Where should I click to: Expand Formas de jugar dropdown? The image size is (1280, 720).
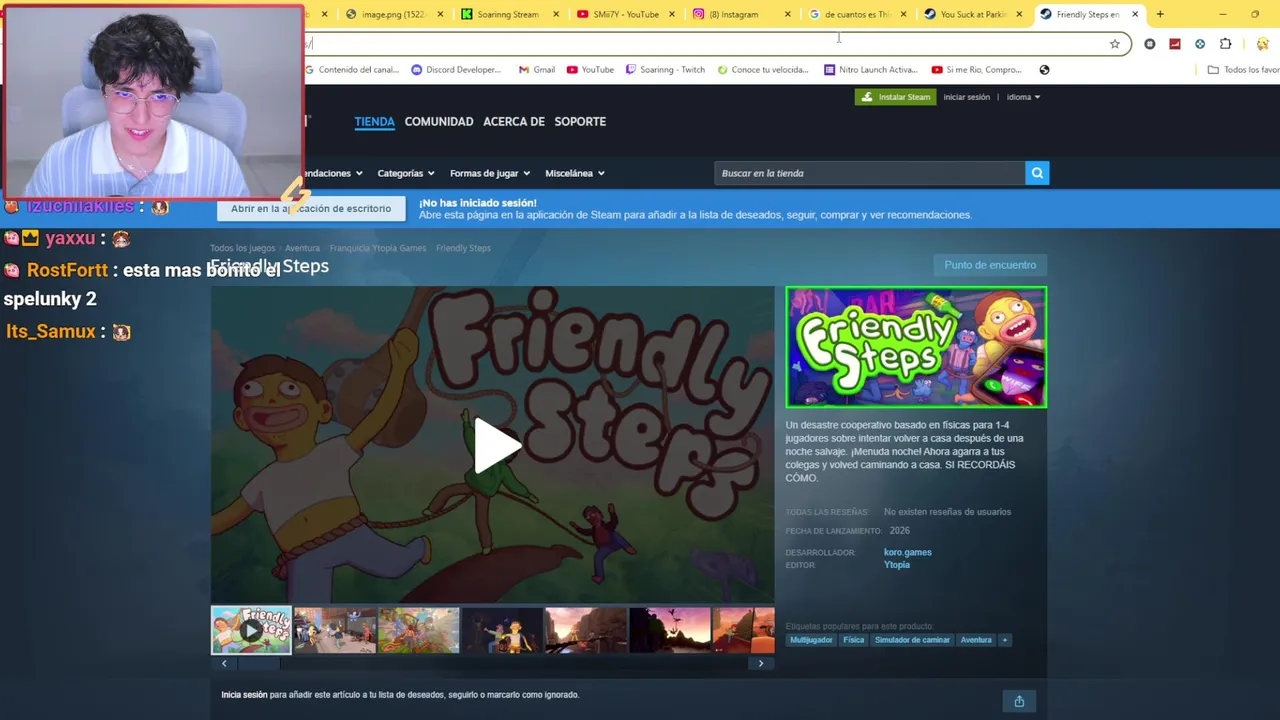[490, 173]
